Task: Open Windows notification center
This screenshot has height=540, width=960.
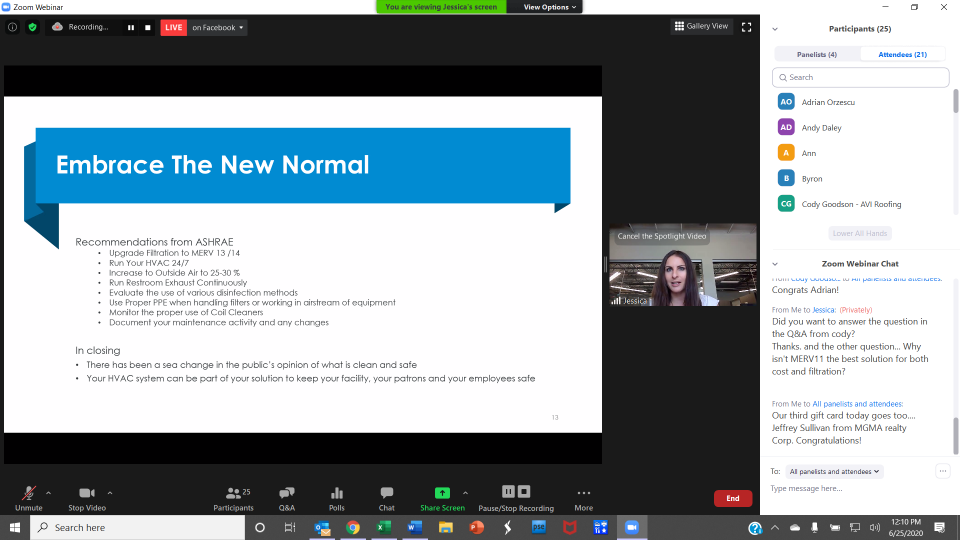Action: (x=940, y=527)
